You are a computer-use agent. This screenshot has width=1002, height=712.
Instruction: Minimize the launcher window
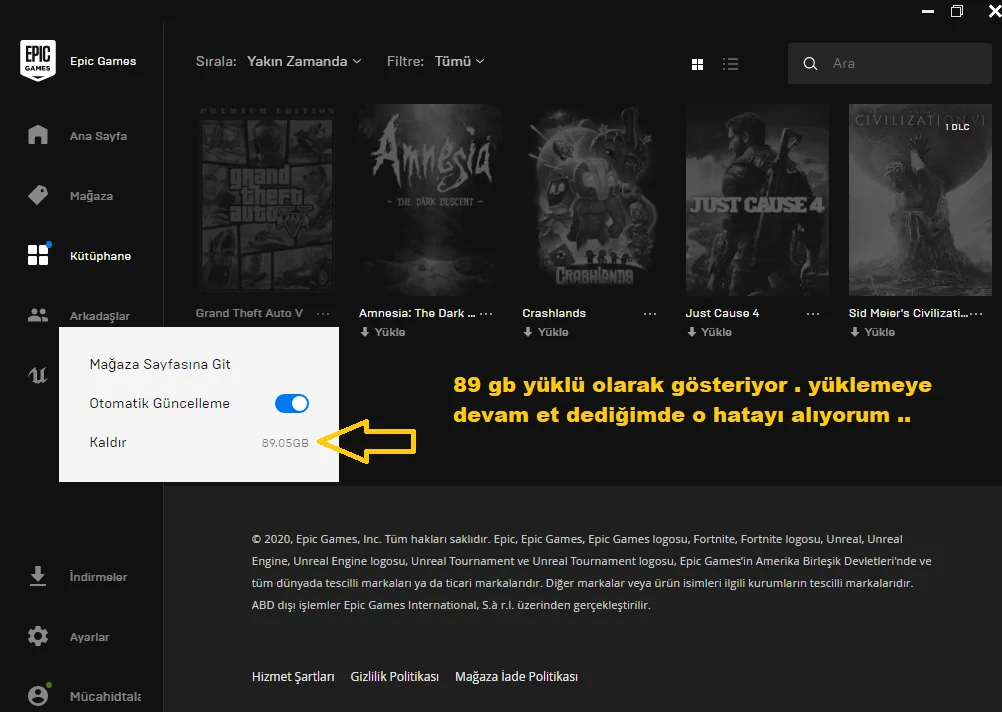click(928, 11)
